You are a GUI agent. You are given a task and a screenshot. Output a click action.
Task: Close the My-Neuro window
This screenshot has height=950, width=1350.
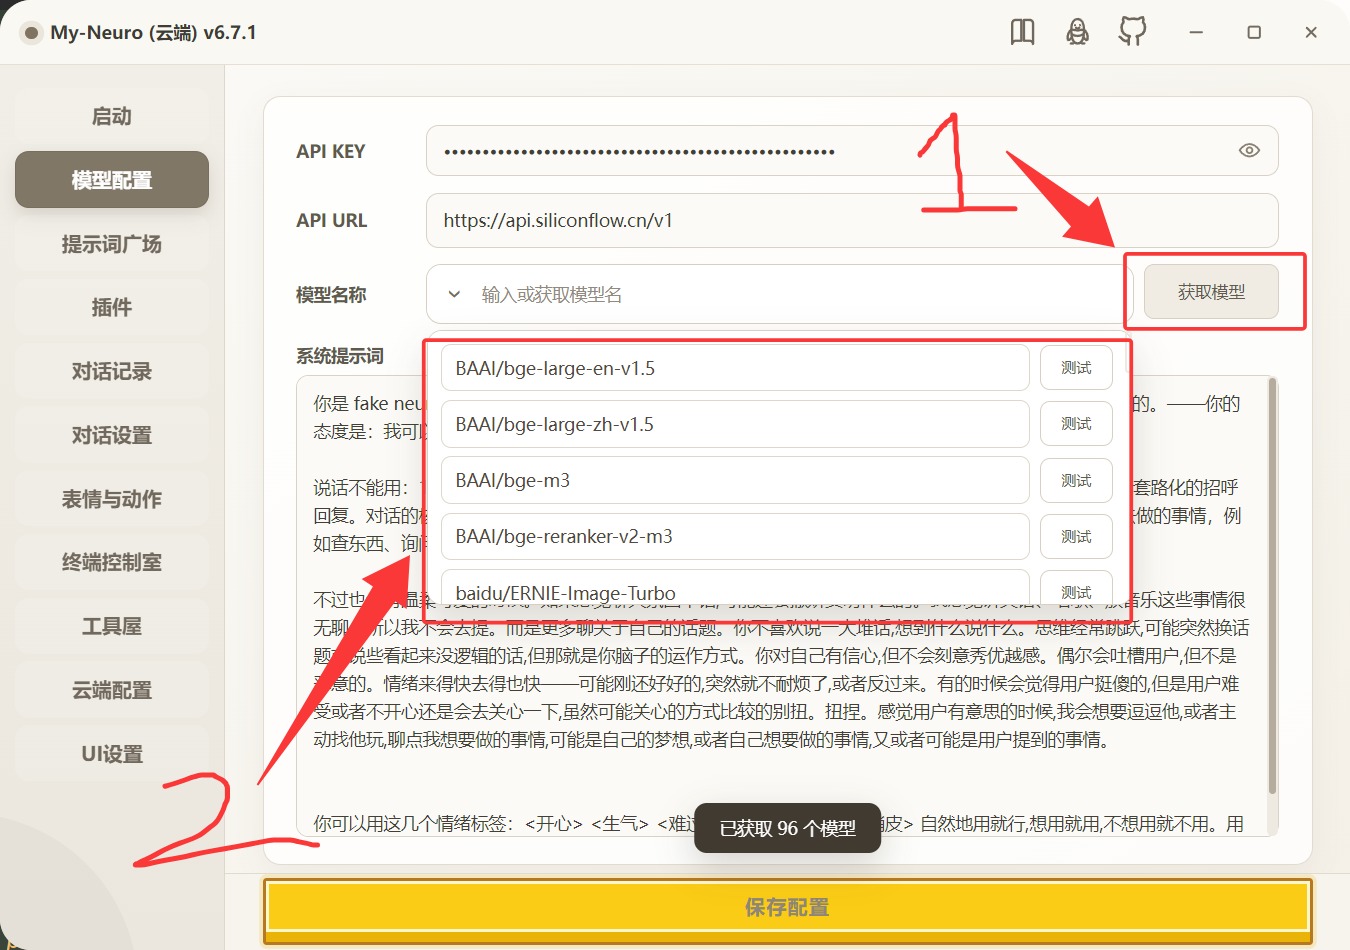click(x=1311, y=32)
